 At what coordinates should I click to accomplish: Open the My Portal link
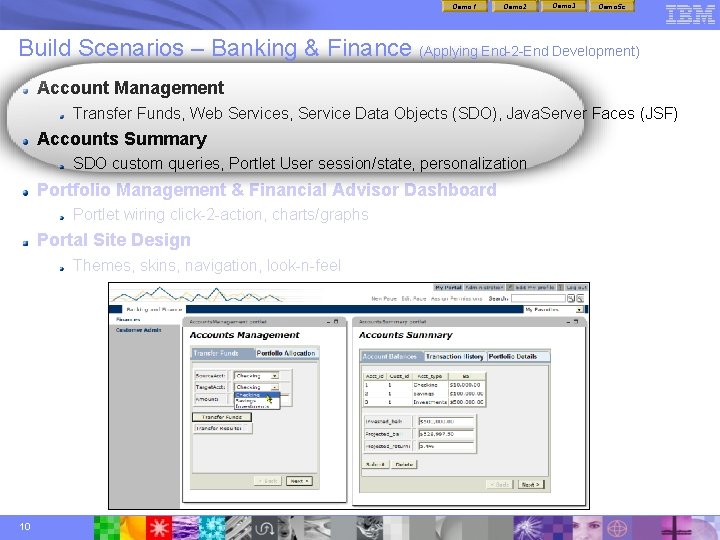click(448, 287)
